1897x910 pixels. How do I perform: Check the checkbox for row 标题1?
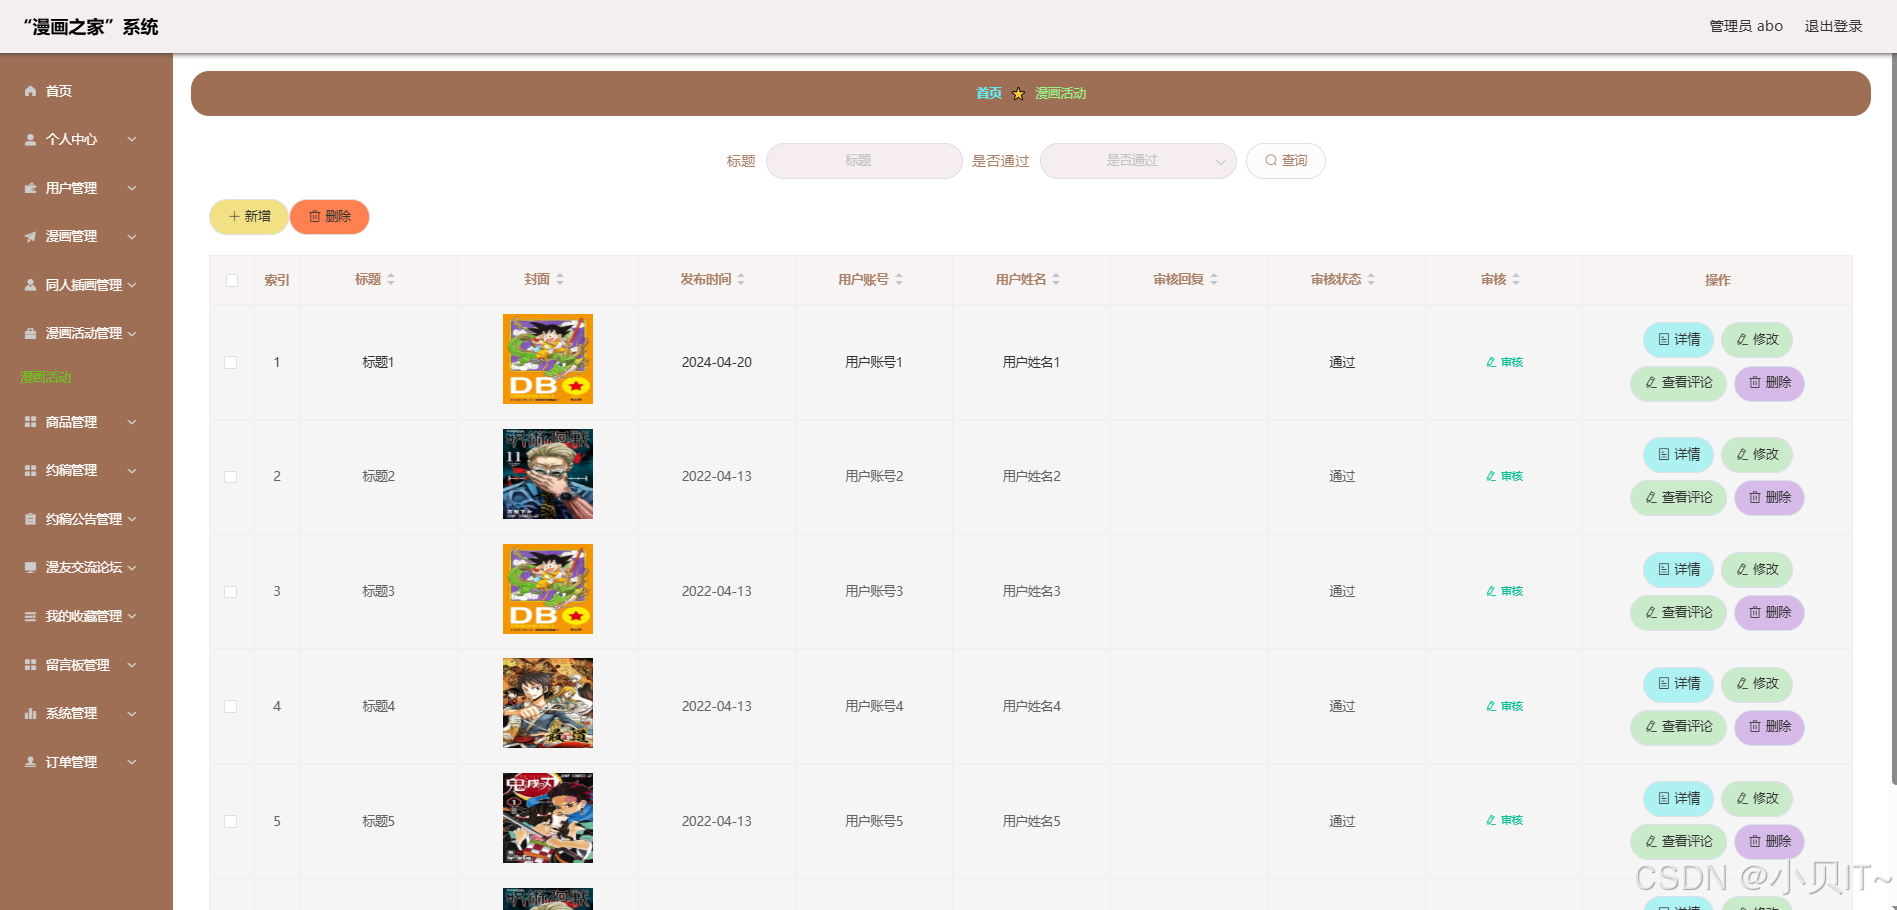231,362
